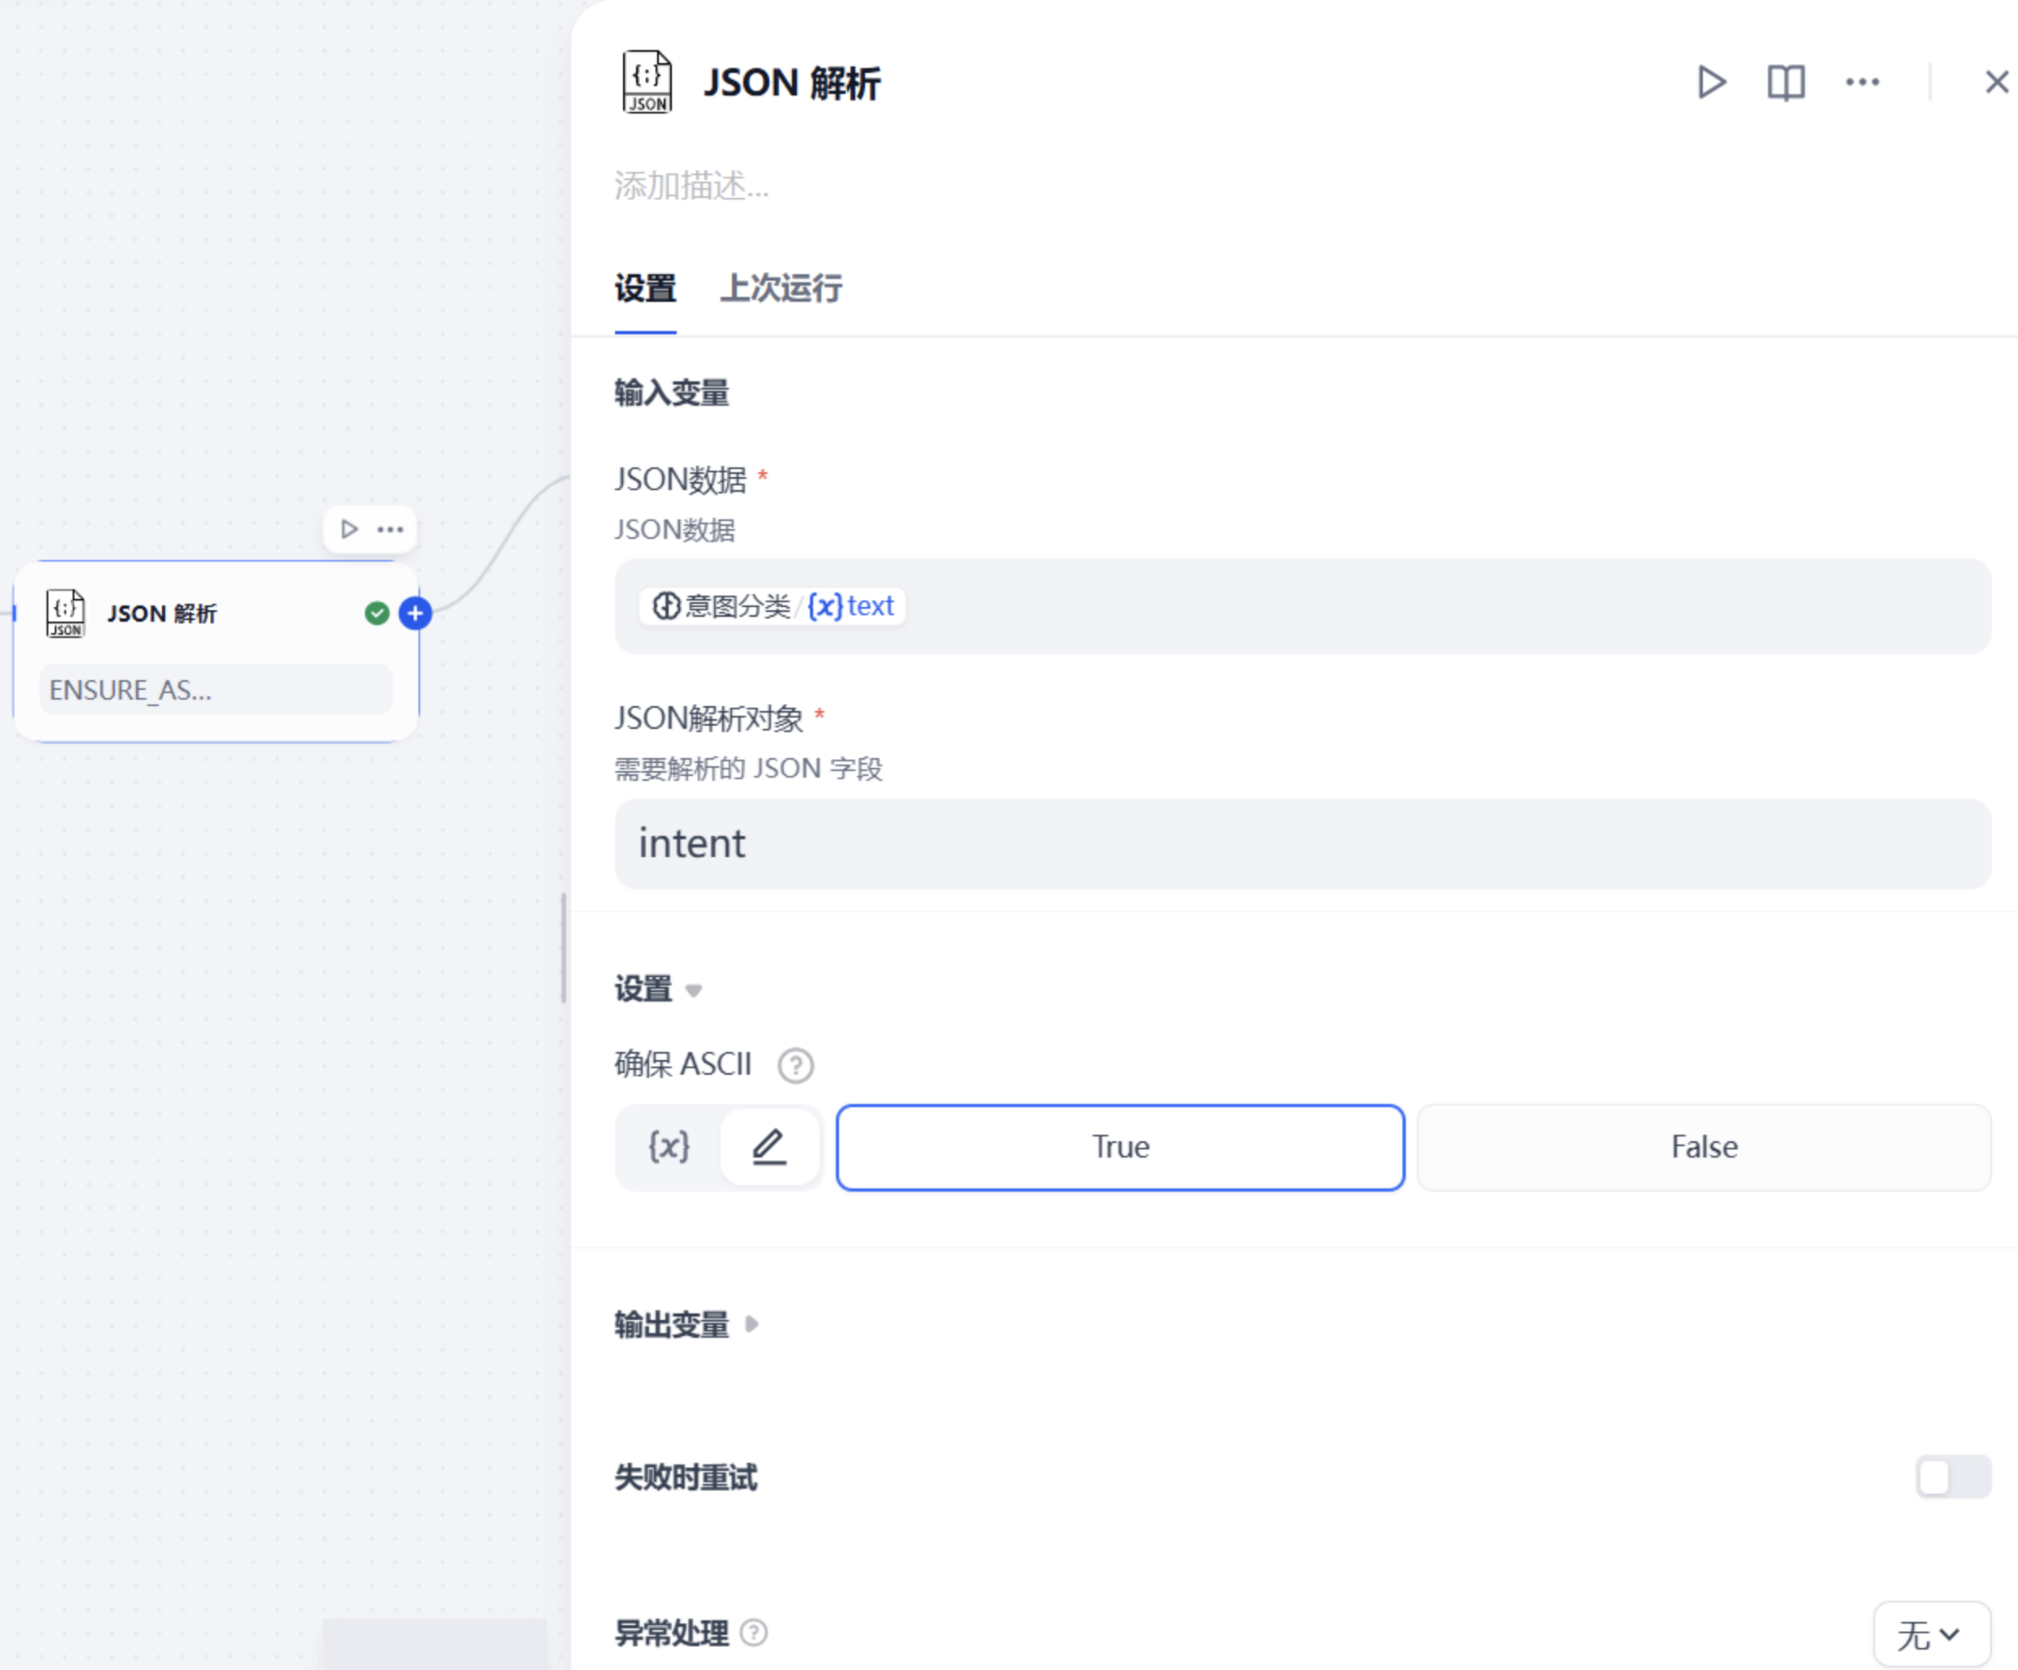Open the panel's more options menu
This screenshot has width=2018, height=1670.
tap(1862, 82)
